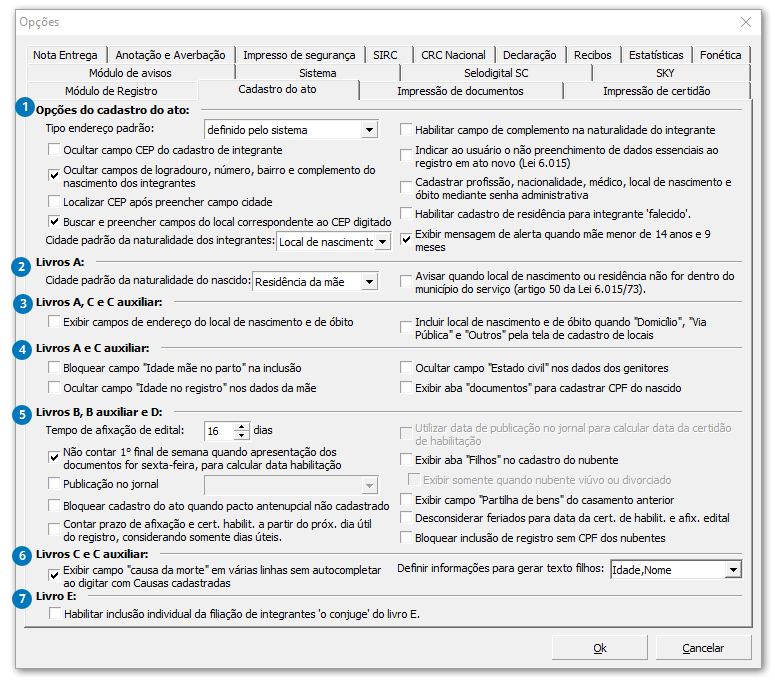Expand Tipo endereço padrão dropdown

pyautogui.click(x=369, y=130)
